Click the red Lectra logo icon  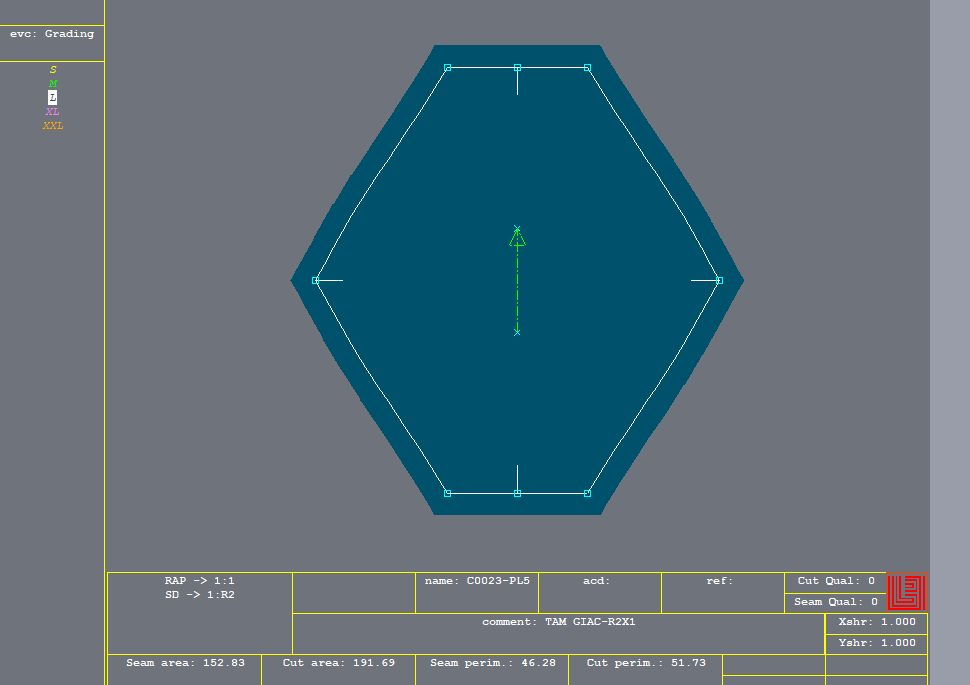tap(906, 592)
